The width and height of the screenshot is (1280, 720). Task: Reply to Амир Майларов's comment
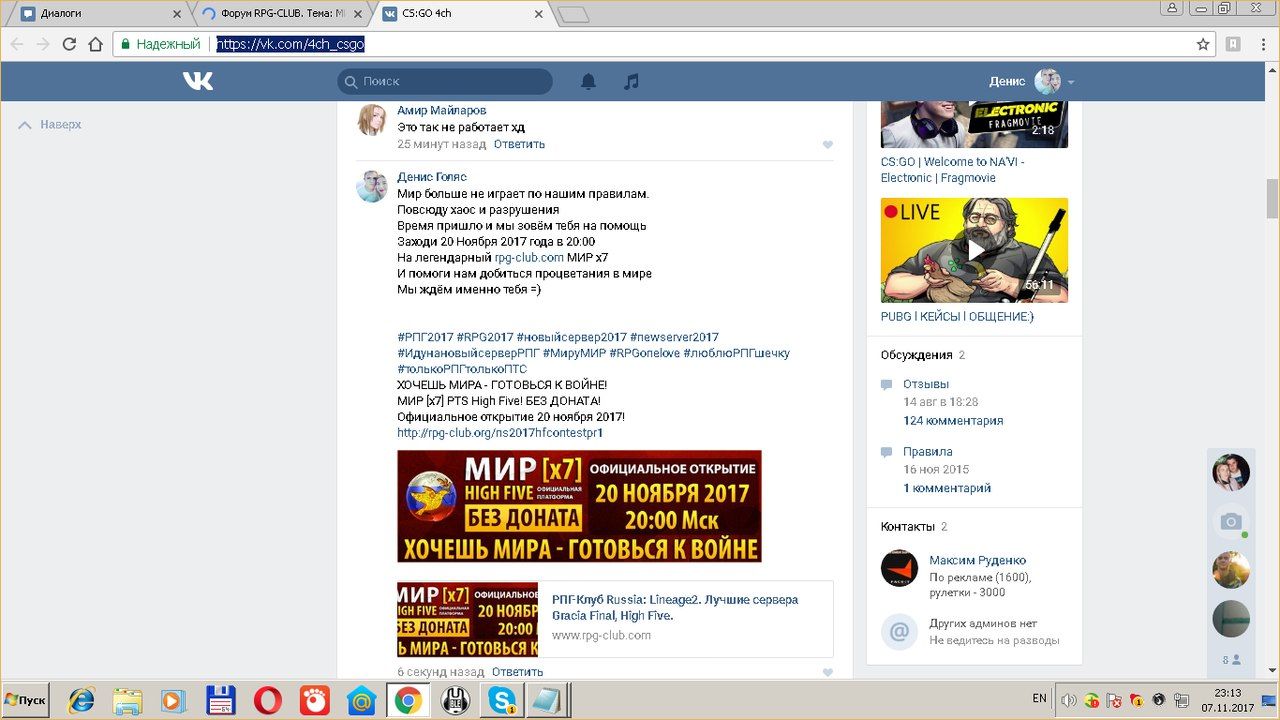[x=519, y=145]
